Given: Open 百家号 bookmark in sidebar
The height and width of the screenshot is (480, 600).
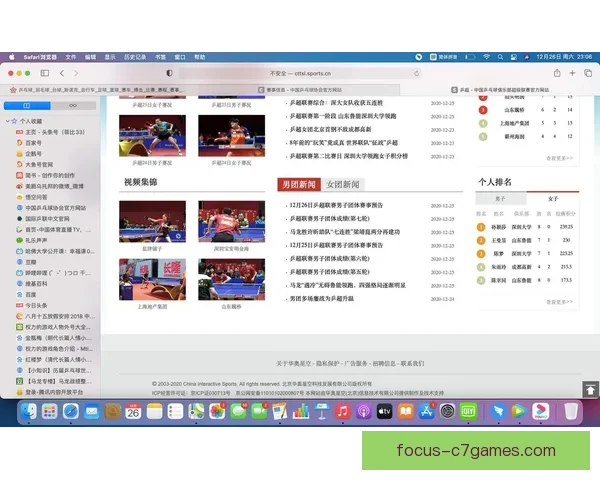Looking at the screenshot, I should 34,143.
